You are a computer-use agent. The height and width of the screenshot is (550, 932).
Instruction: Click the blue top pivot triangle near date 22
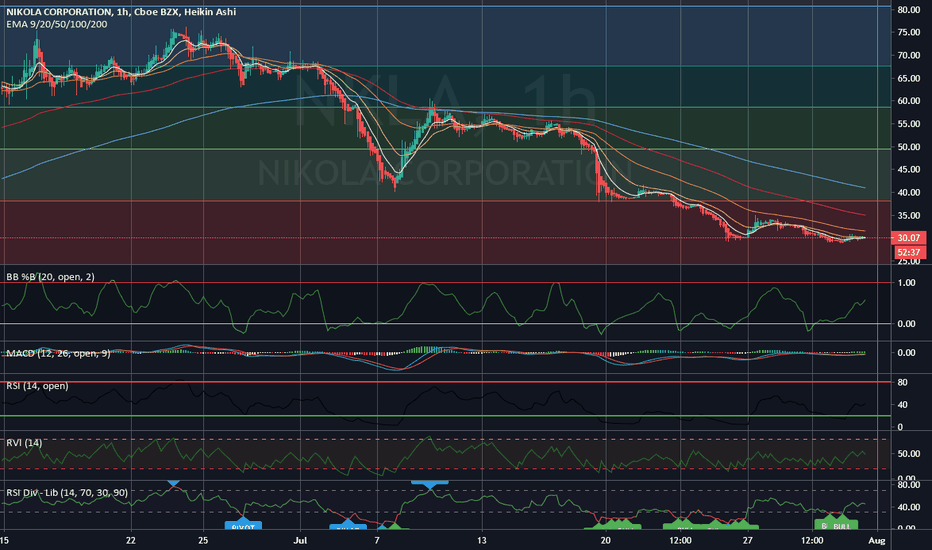173,483
